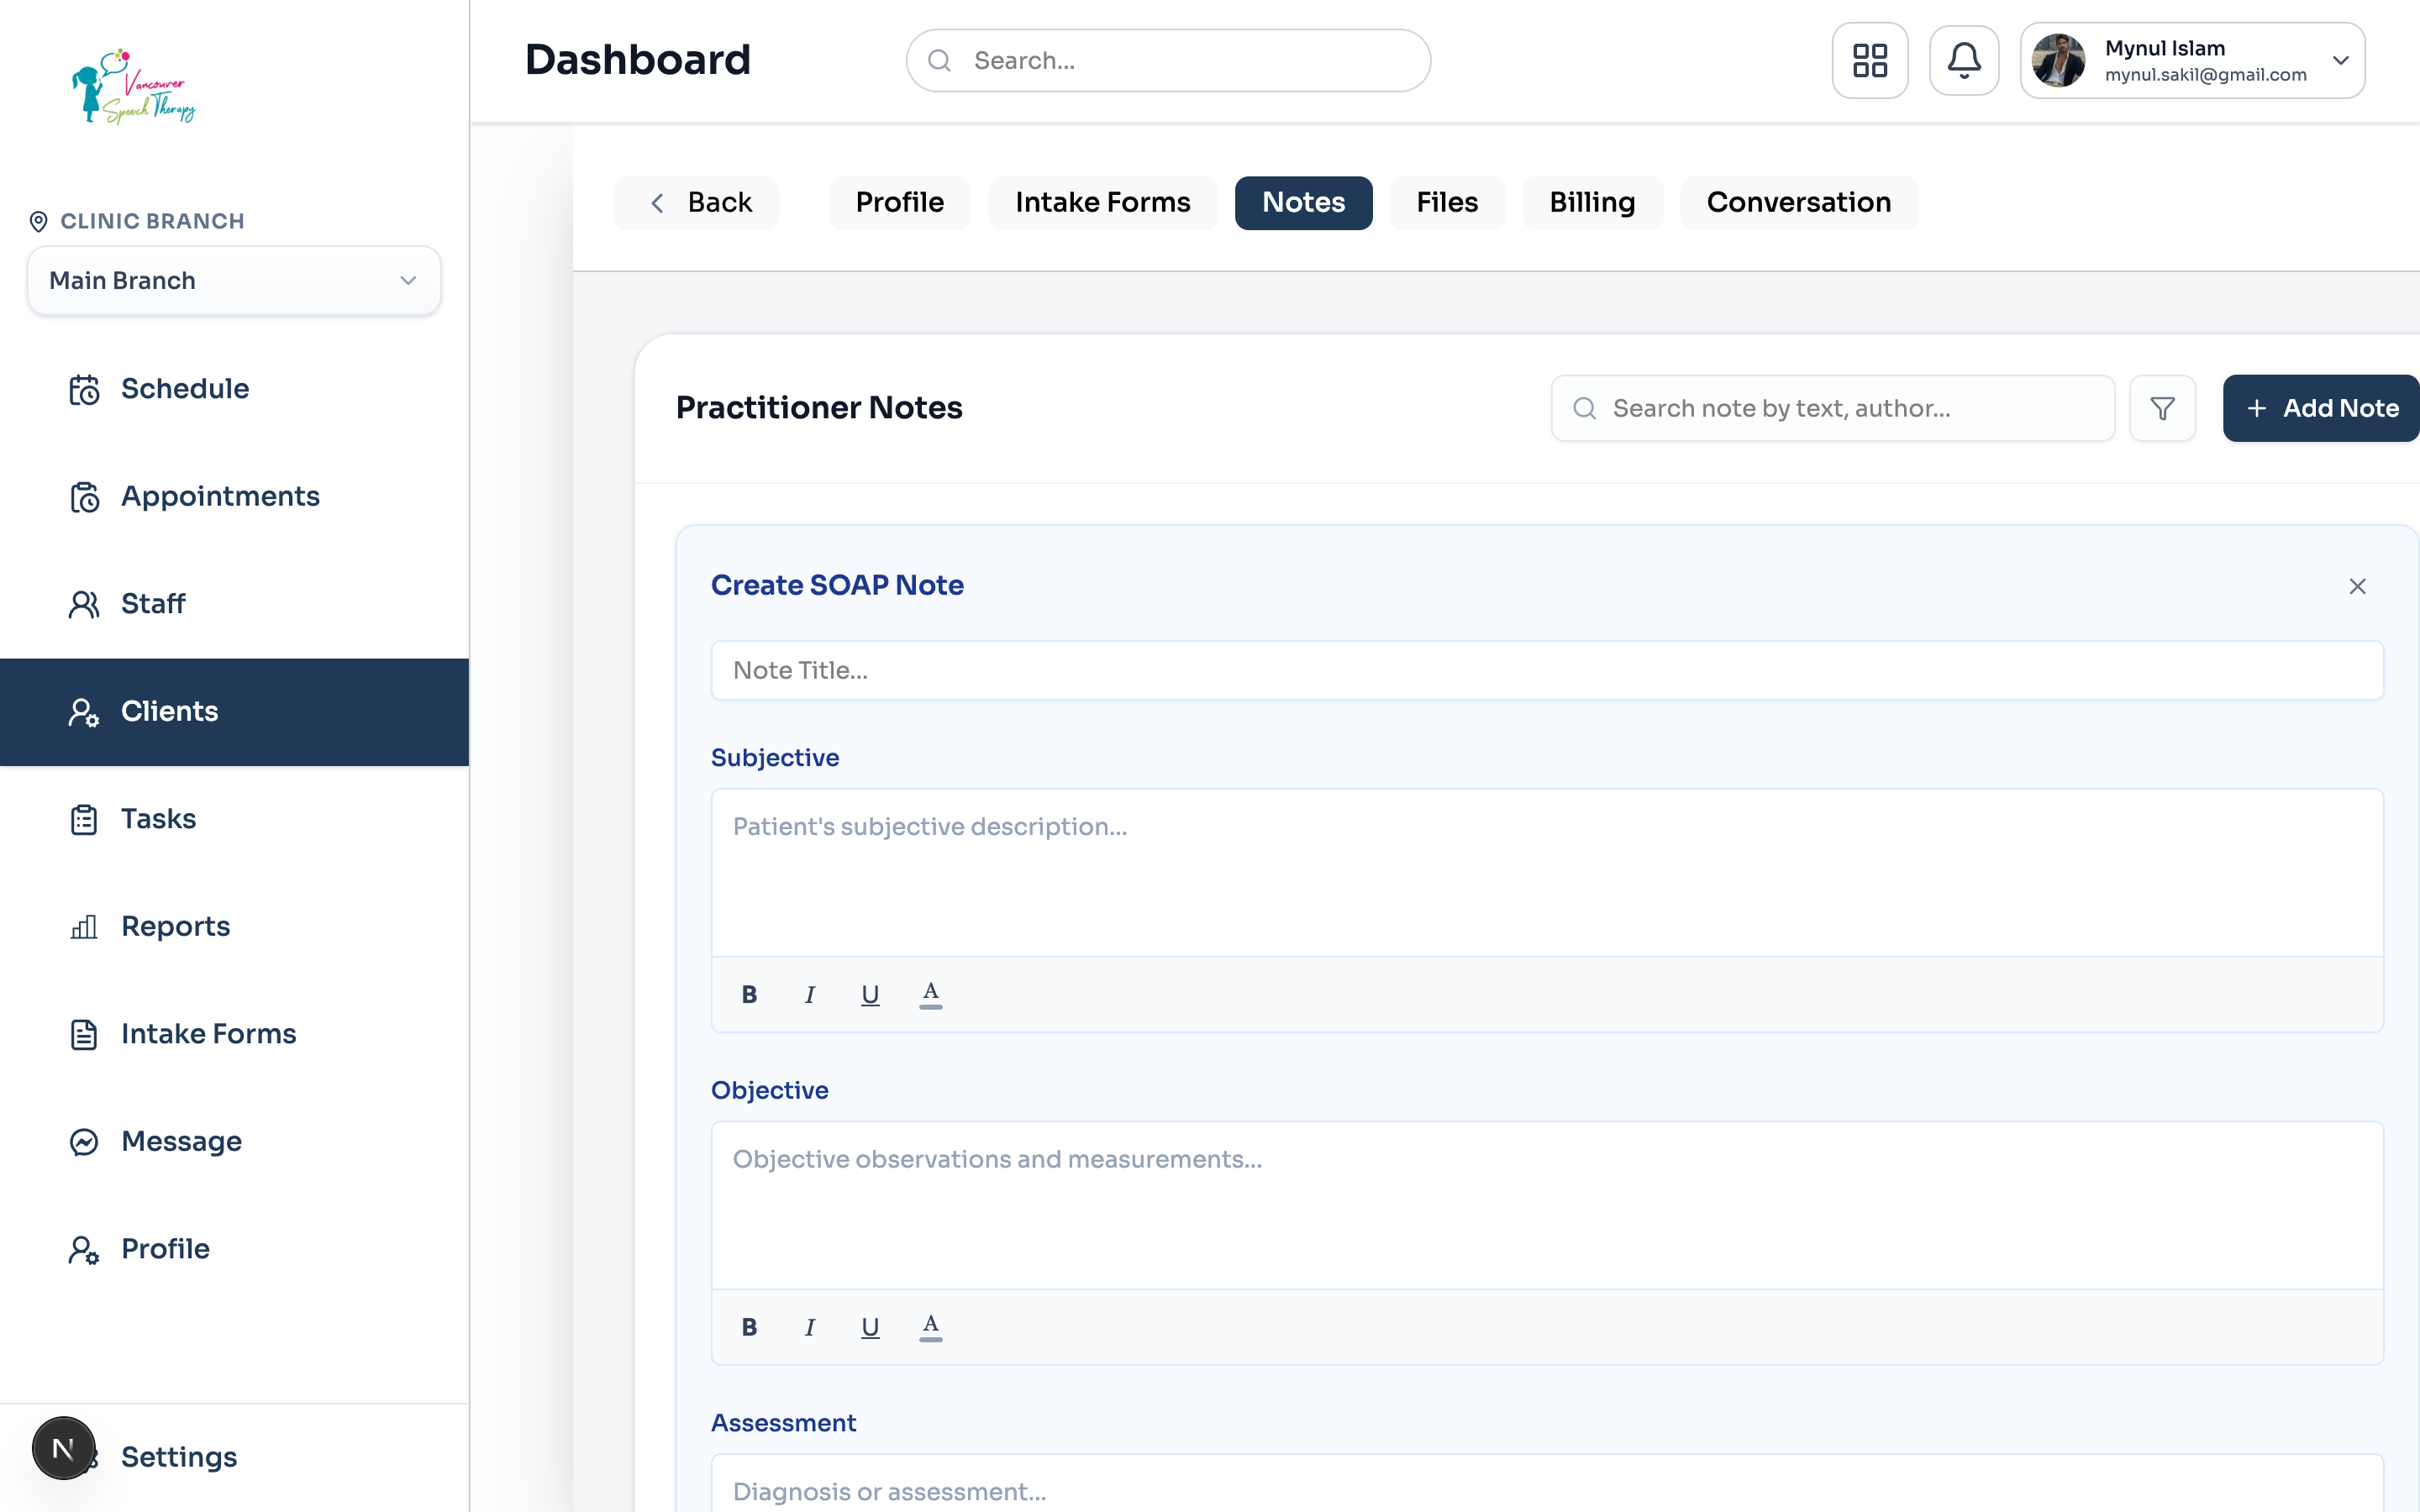Viewport: 2420px width, 1512px height.
Task: Switch to the Billing tab
Action: (x=1592, y=203)
